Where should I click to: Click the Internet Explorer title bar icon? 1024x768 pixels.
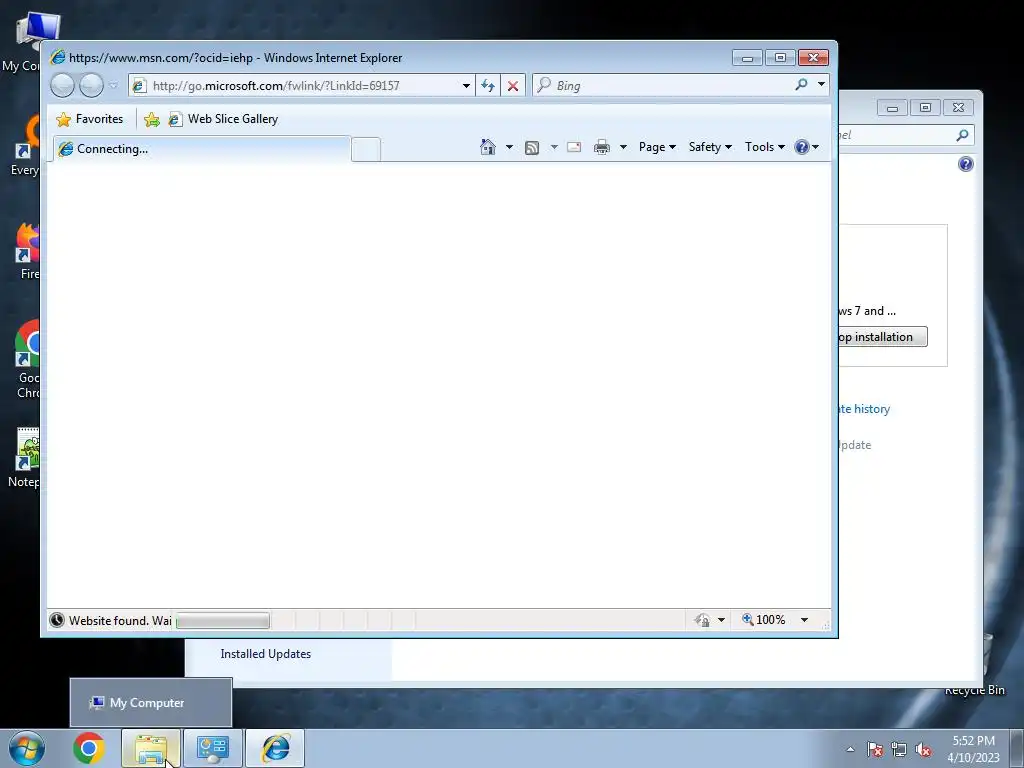[x=58, y=57]
